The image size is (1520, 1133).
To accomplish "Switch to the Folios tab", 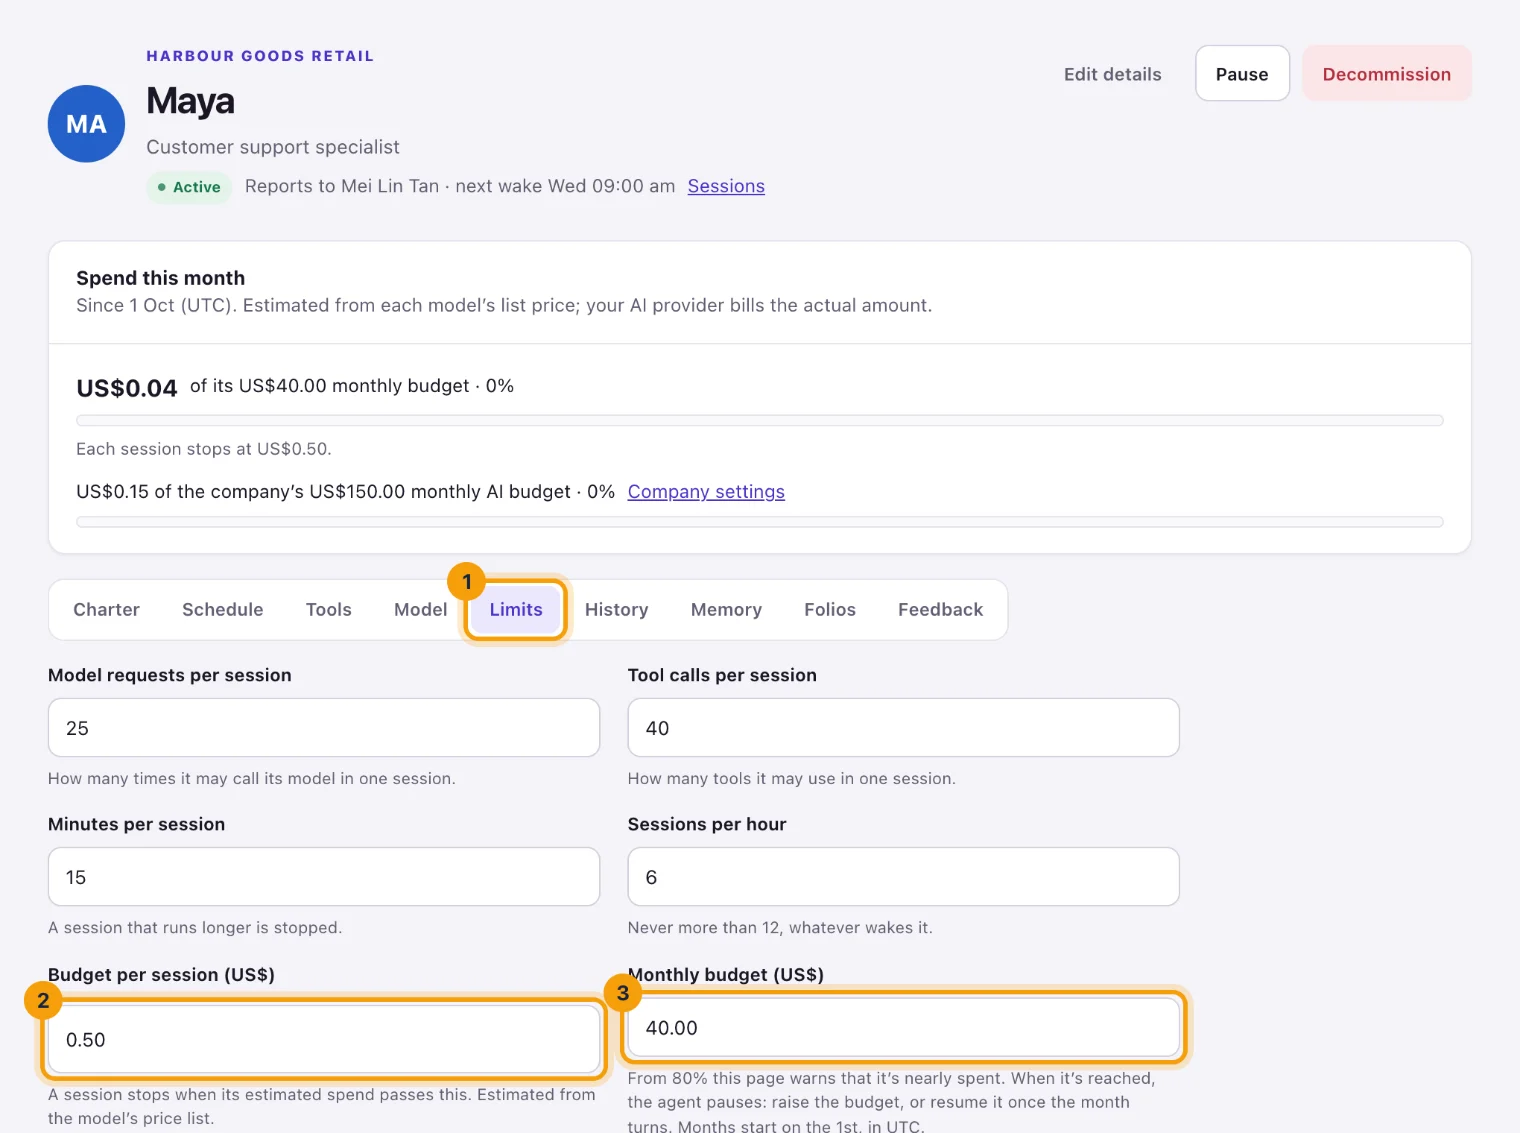I will [x=830, y=610].
